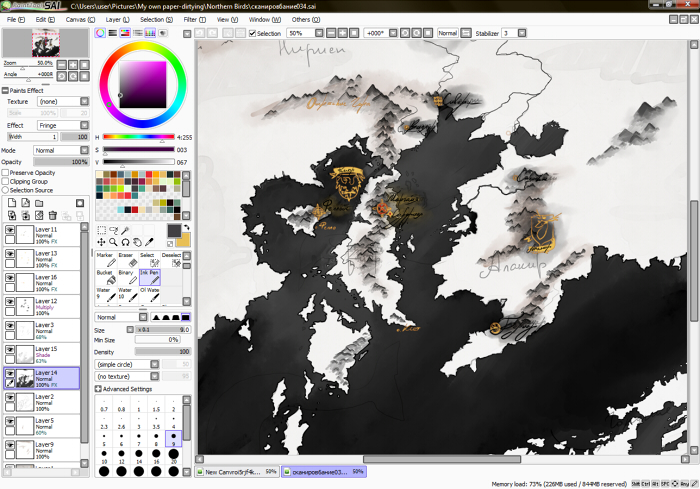Create a new layer set folder
The width and height of the screenshot is (700, 489).
[x=39, y=203]
